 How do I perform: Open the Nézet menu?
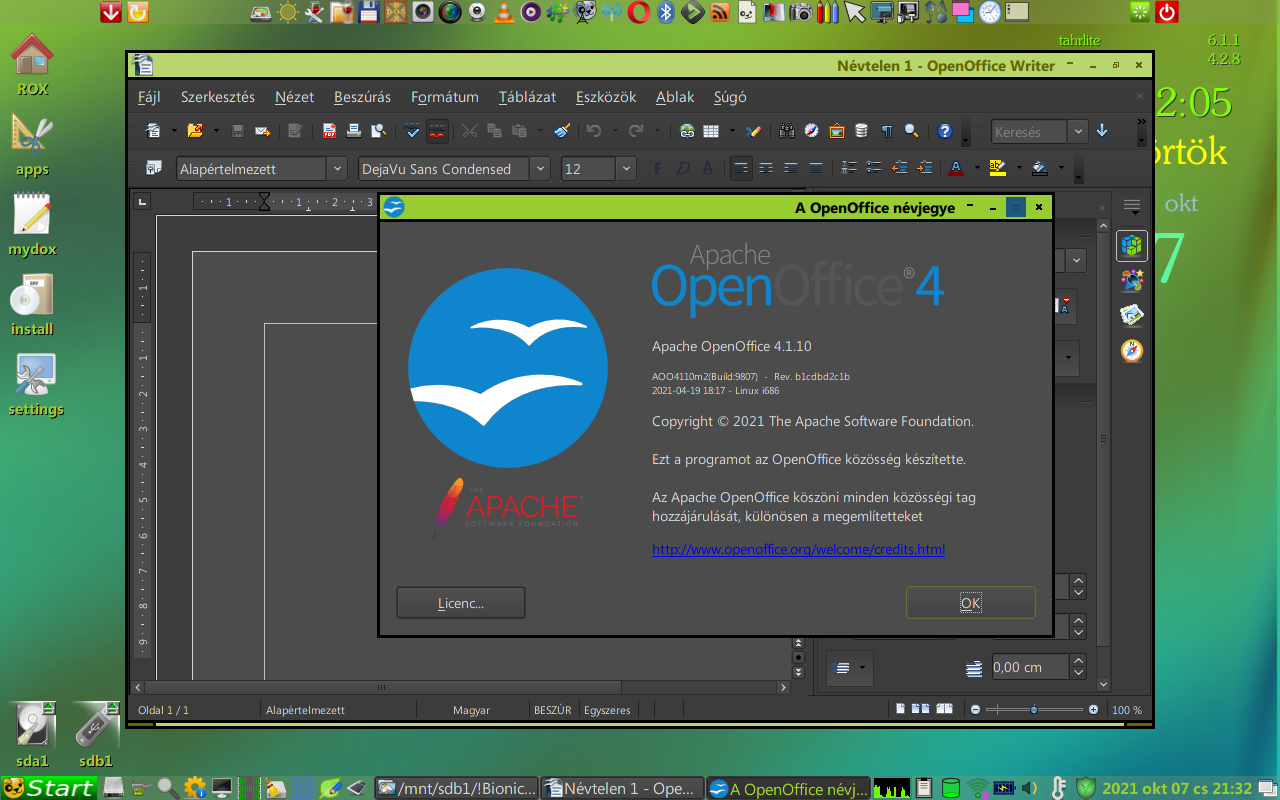tap(295, 97)
